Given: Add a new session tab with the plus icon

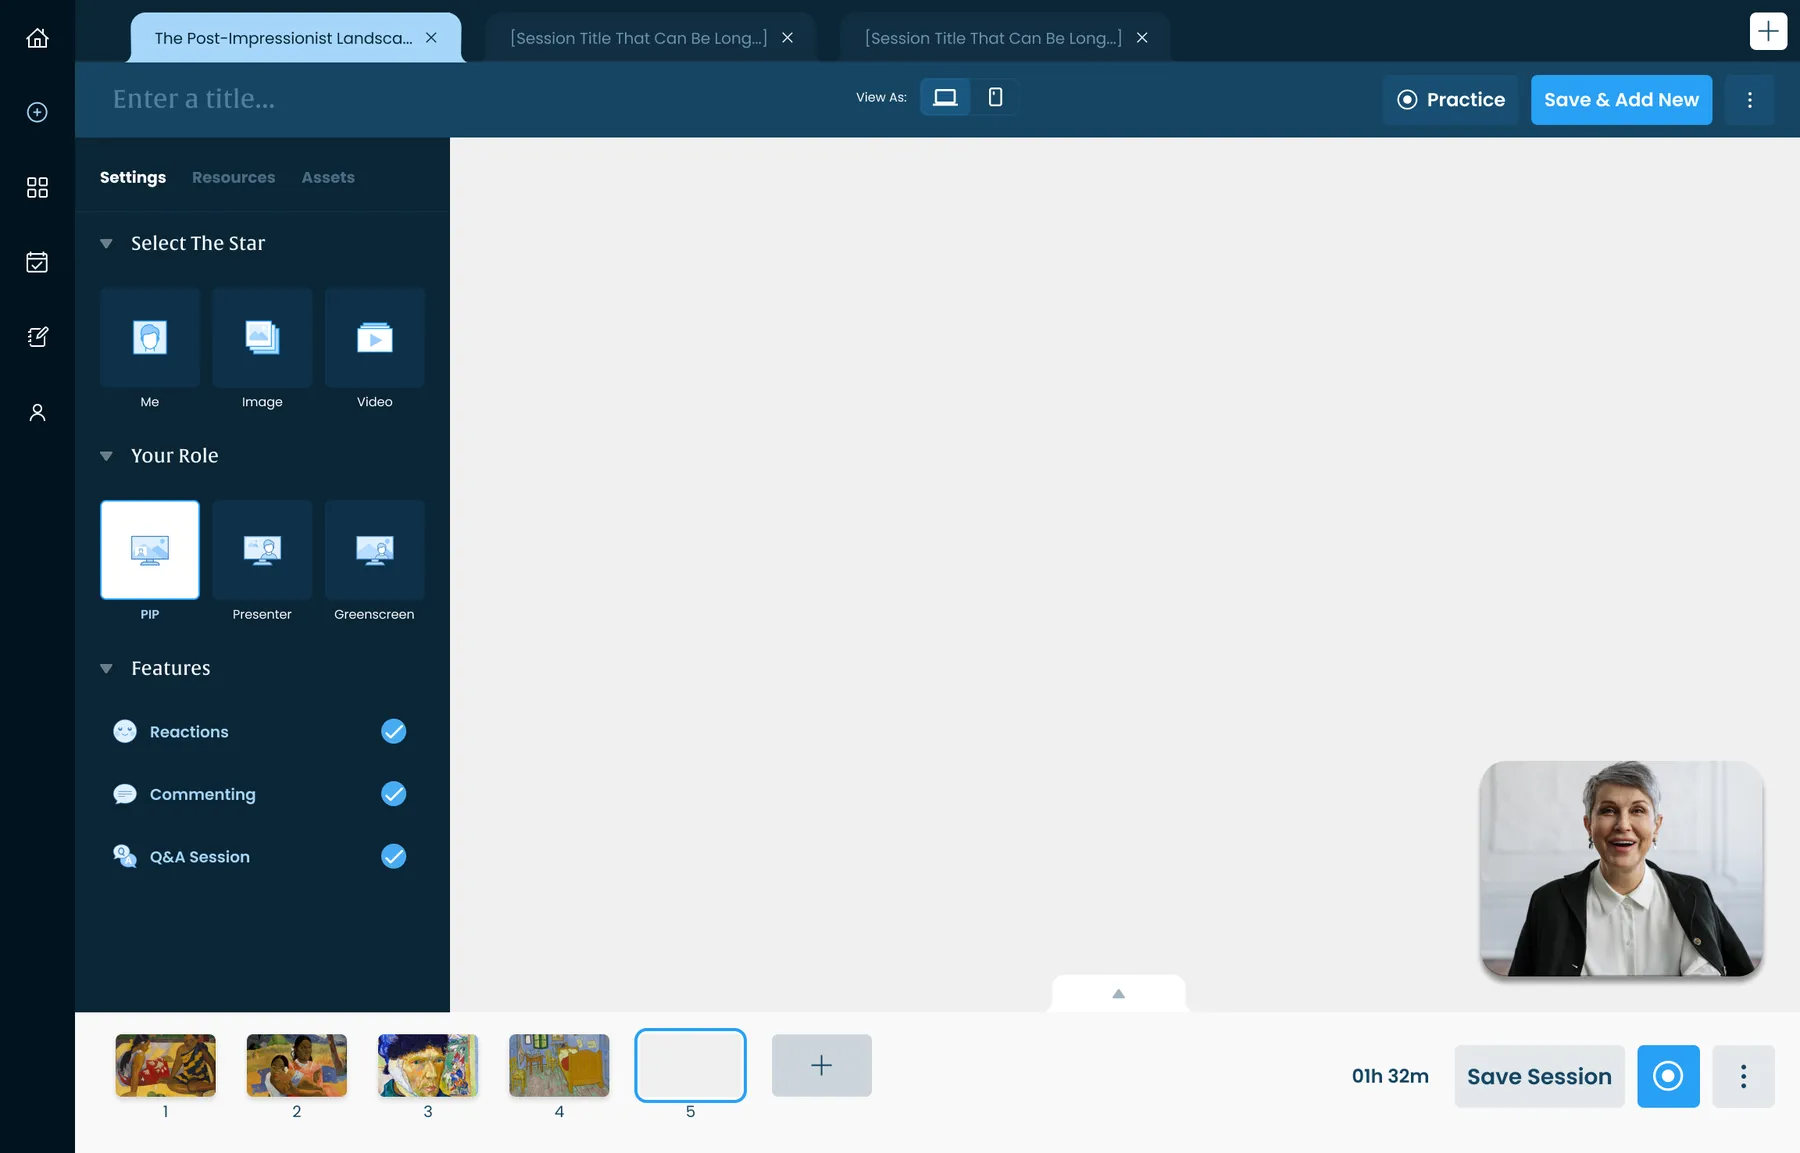Looking at the screenshot, I should click(1768, 31).
